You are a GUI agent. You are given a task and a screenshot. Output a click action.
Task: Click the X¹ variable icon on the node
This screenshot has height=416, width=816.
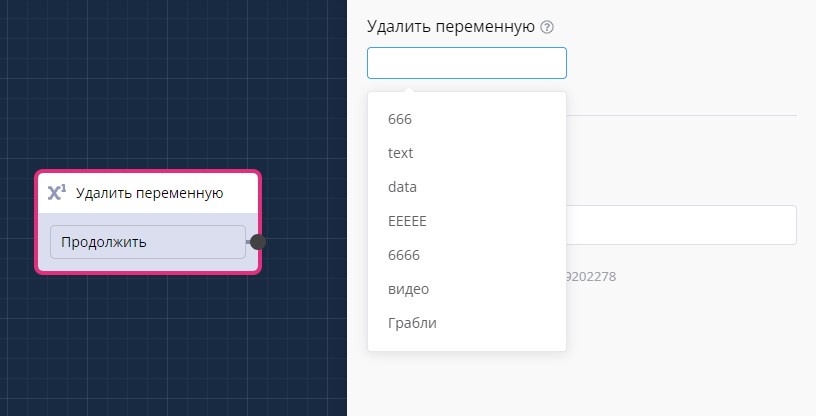[57, 193]
